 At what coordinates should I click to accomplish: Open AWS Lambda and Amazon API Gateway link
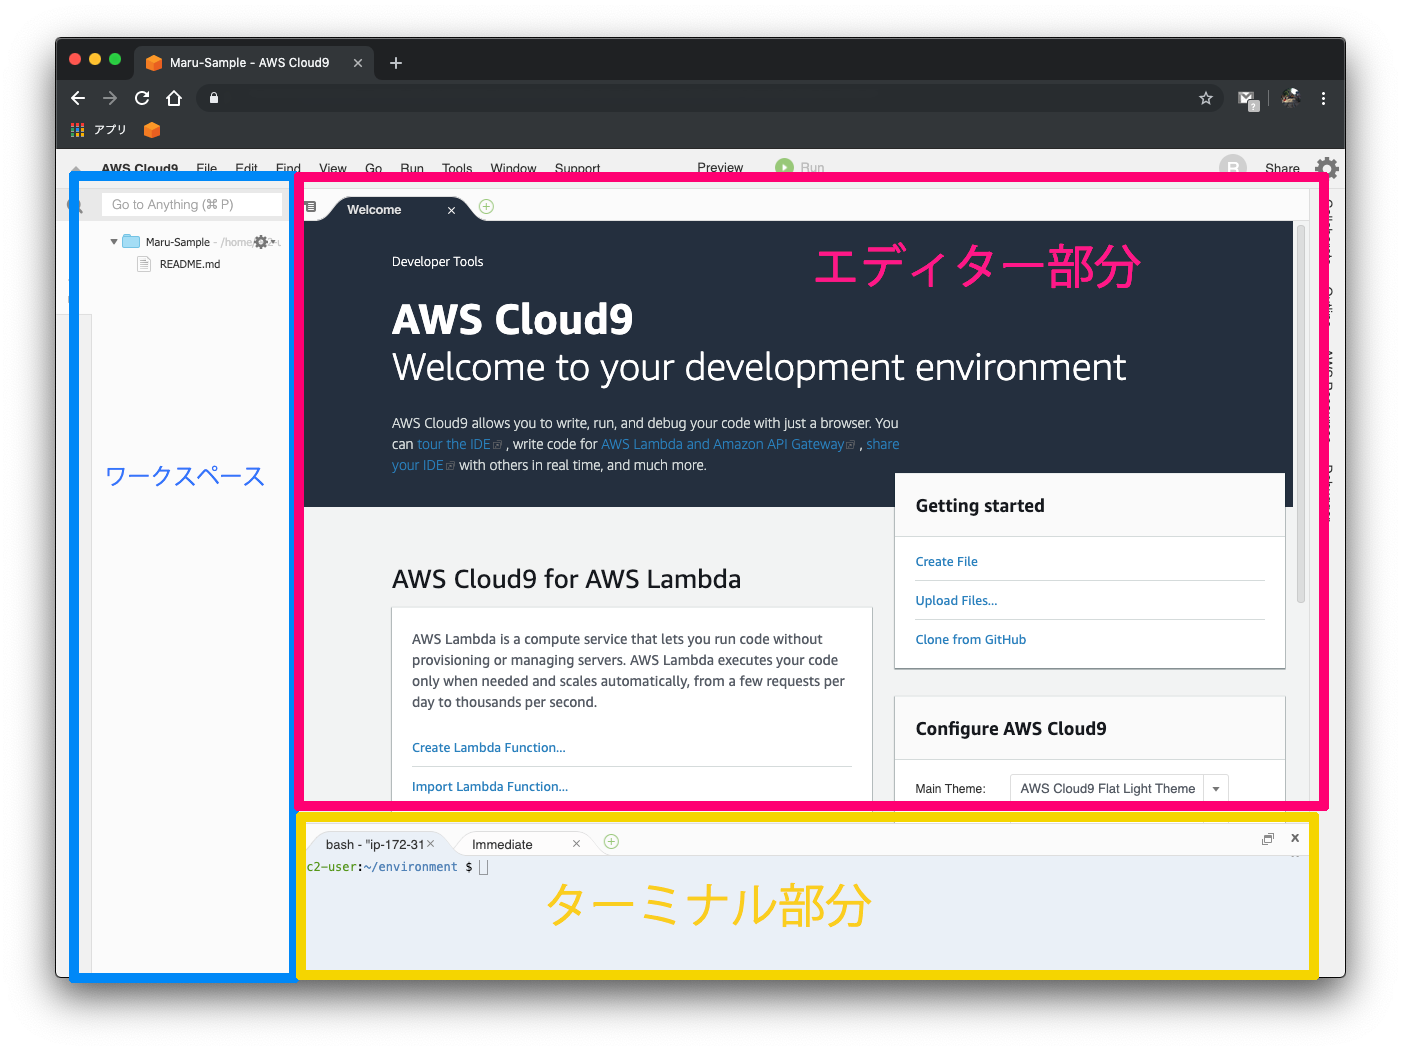pyautogui.click(x=723, y=444)
